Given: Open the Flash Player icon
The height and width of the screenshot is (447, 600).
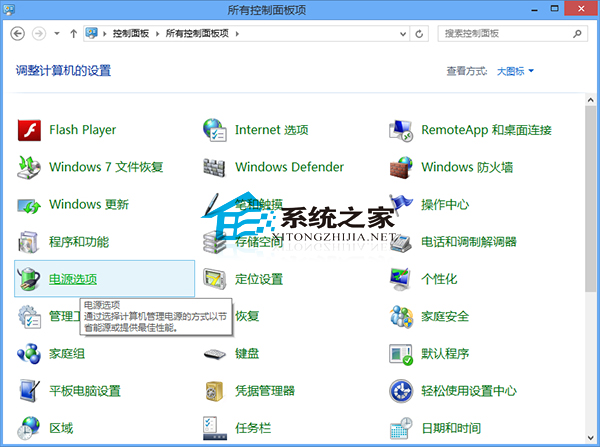Looking at the screenshot, I should tap(29, 130).
